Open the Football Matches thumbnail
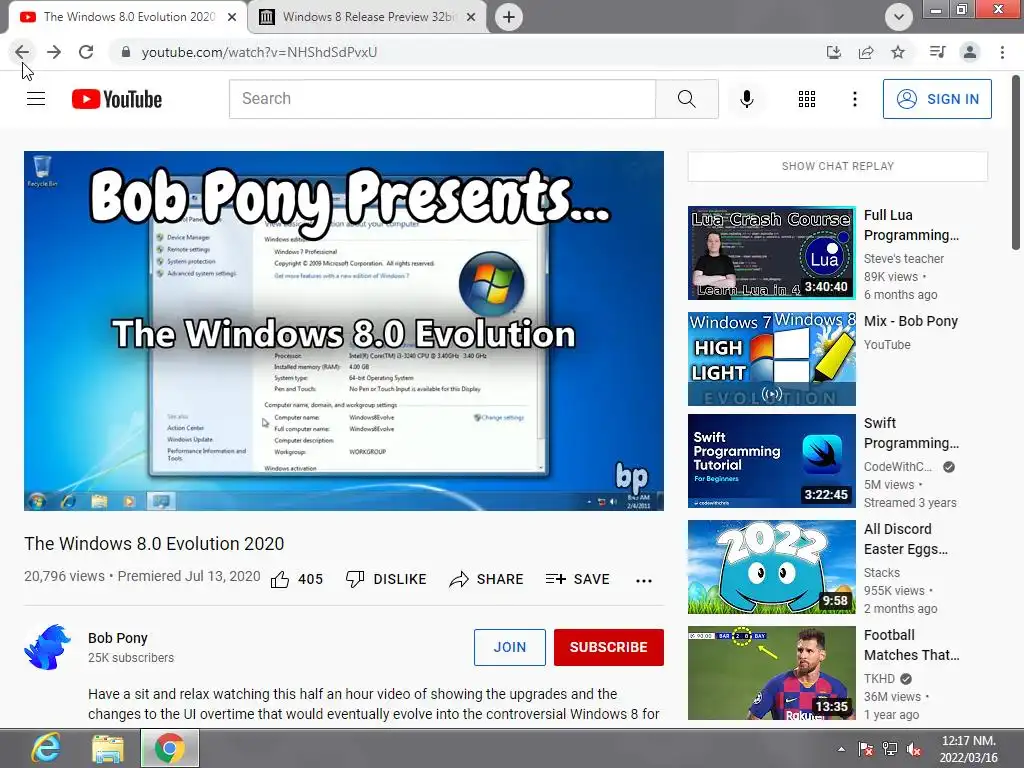The image size is (1024, 768). tap(771, 673)
